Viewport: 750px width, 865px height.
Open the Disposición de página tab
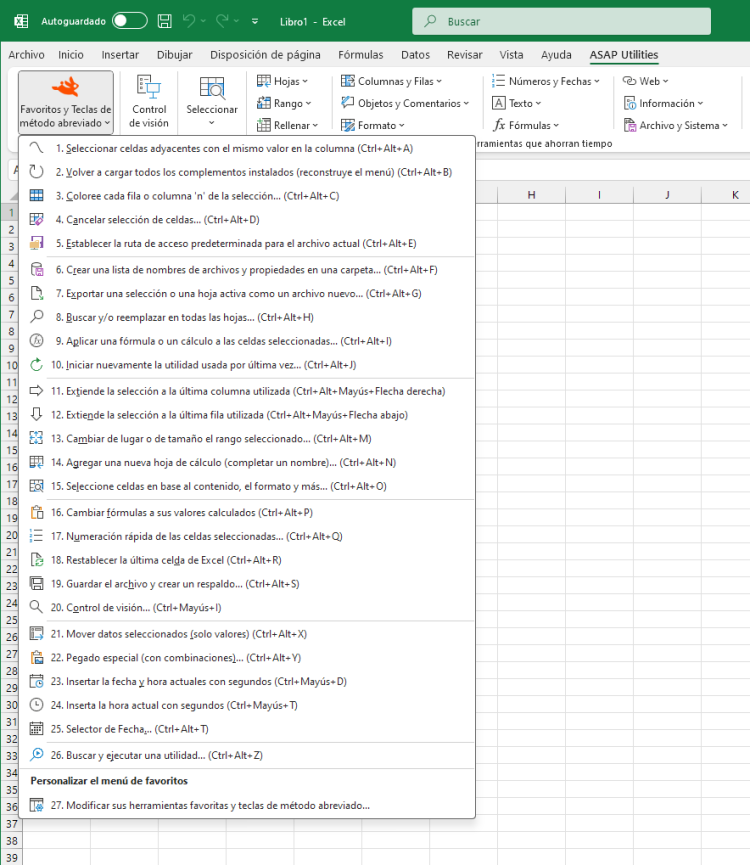pyautogui.click(x=265, y=55)
